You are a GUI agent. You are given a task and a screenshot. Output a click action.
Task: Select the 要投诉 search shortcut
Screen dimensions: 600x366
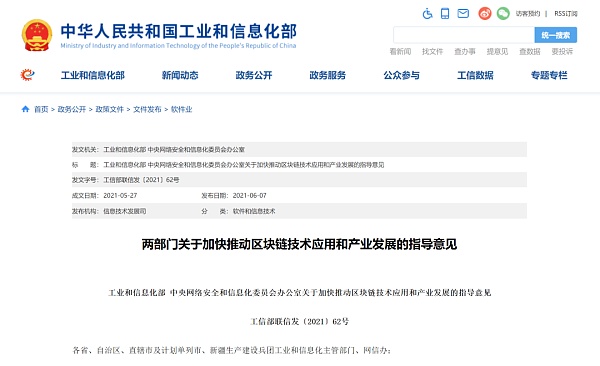click(x=562, y=52)
